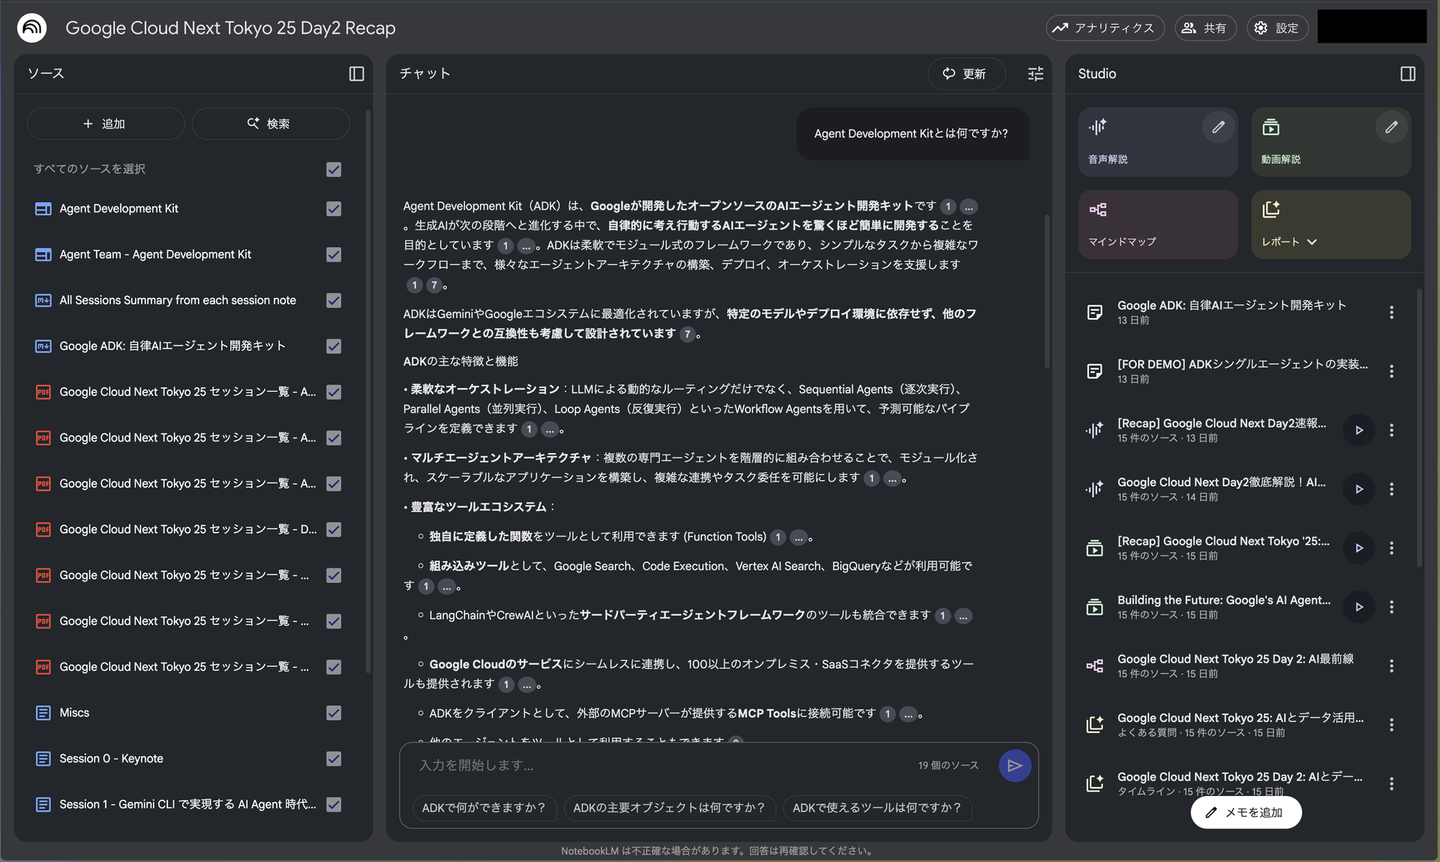1440x862 pixels.
Task: Click 検索 to discover sources
Action: pyautogui.click(x=270, y=124)
